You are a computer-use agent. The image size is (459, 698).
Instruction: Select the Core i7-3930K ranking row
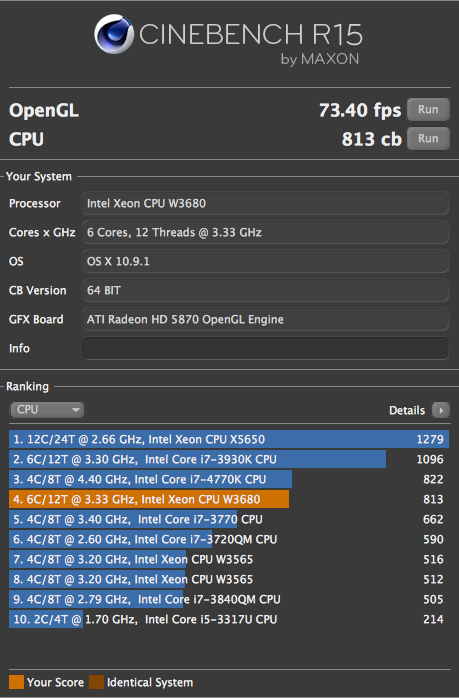(x=229, y=459)
